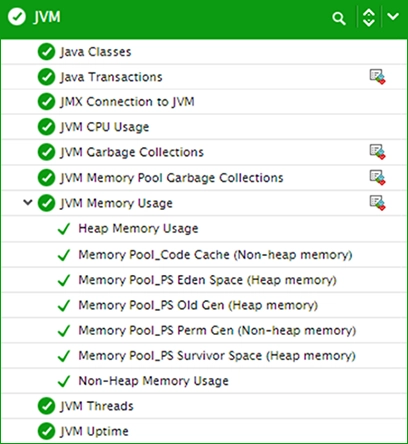Open diagnosis icon for JVM Memory Usage
The width and height of the screenshot is (408, 444).
(377, 203)
